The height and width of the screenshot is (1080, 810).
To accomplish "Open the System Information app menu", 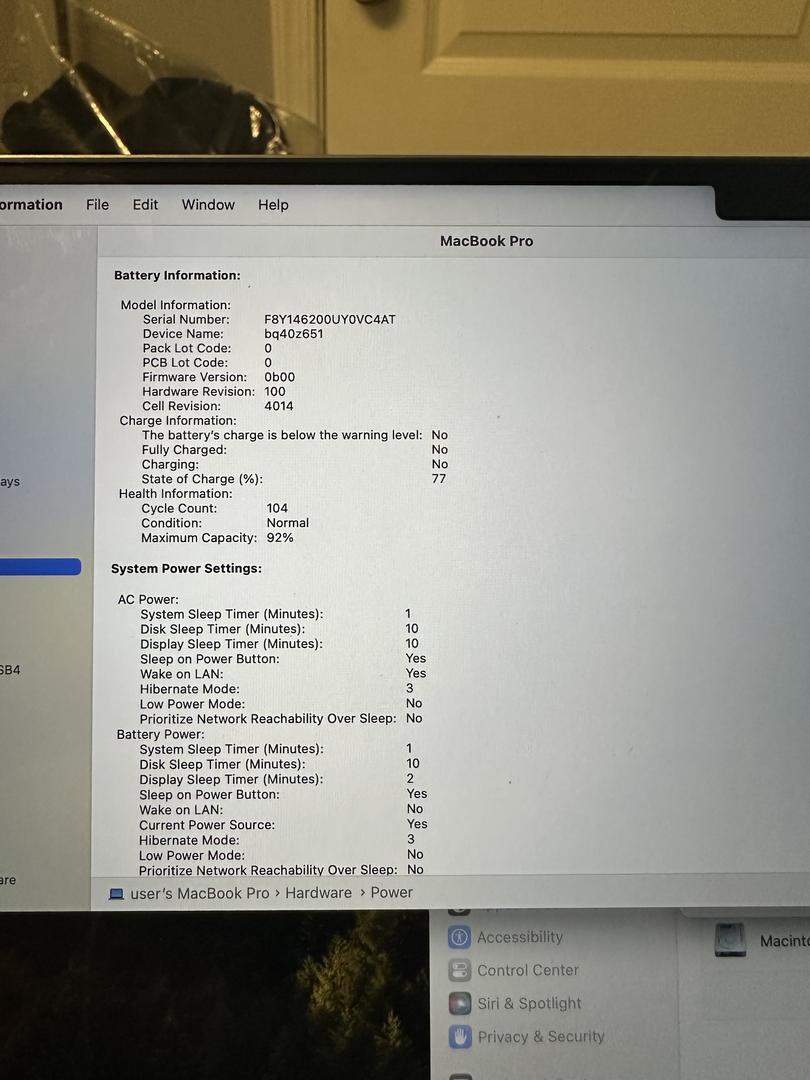I will (31, 205).
